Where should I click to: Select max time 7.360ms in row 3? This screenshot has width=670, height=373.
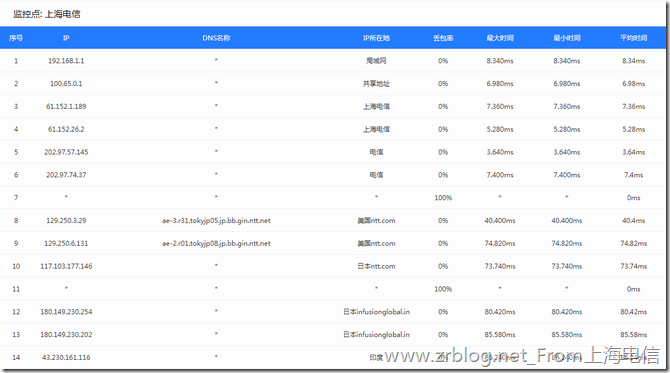pos(500,106)
